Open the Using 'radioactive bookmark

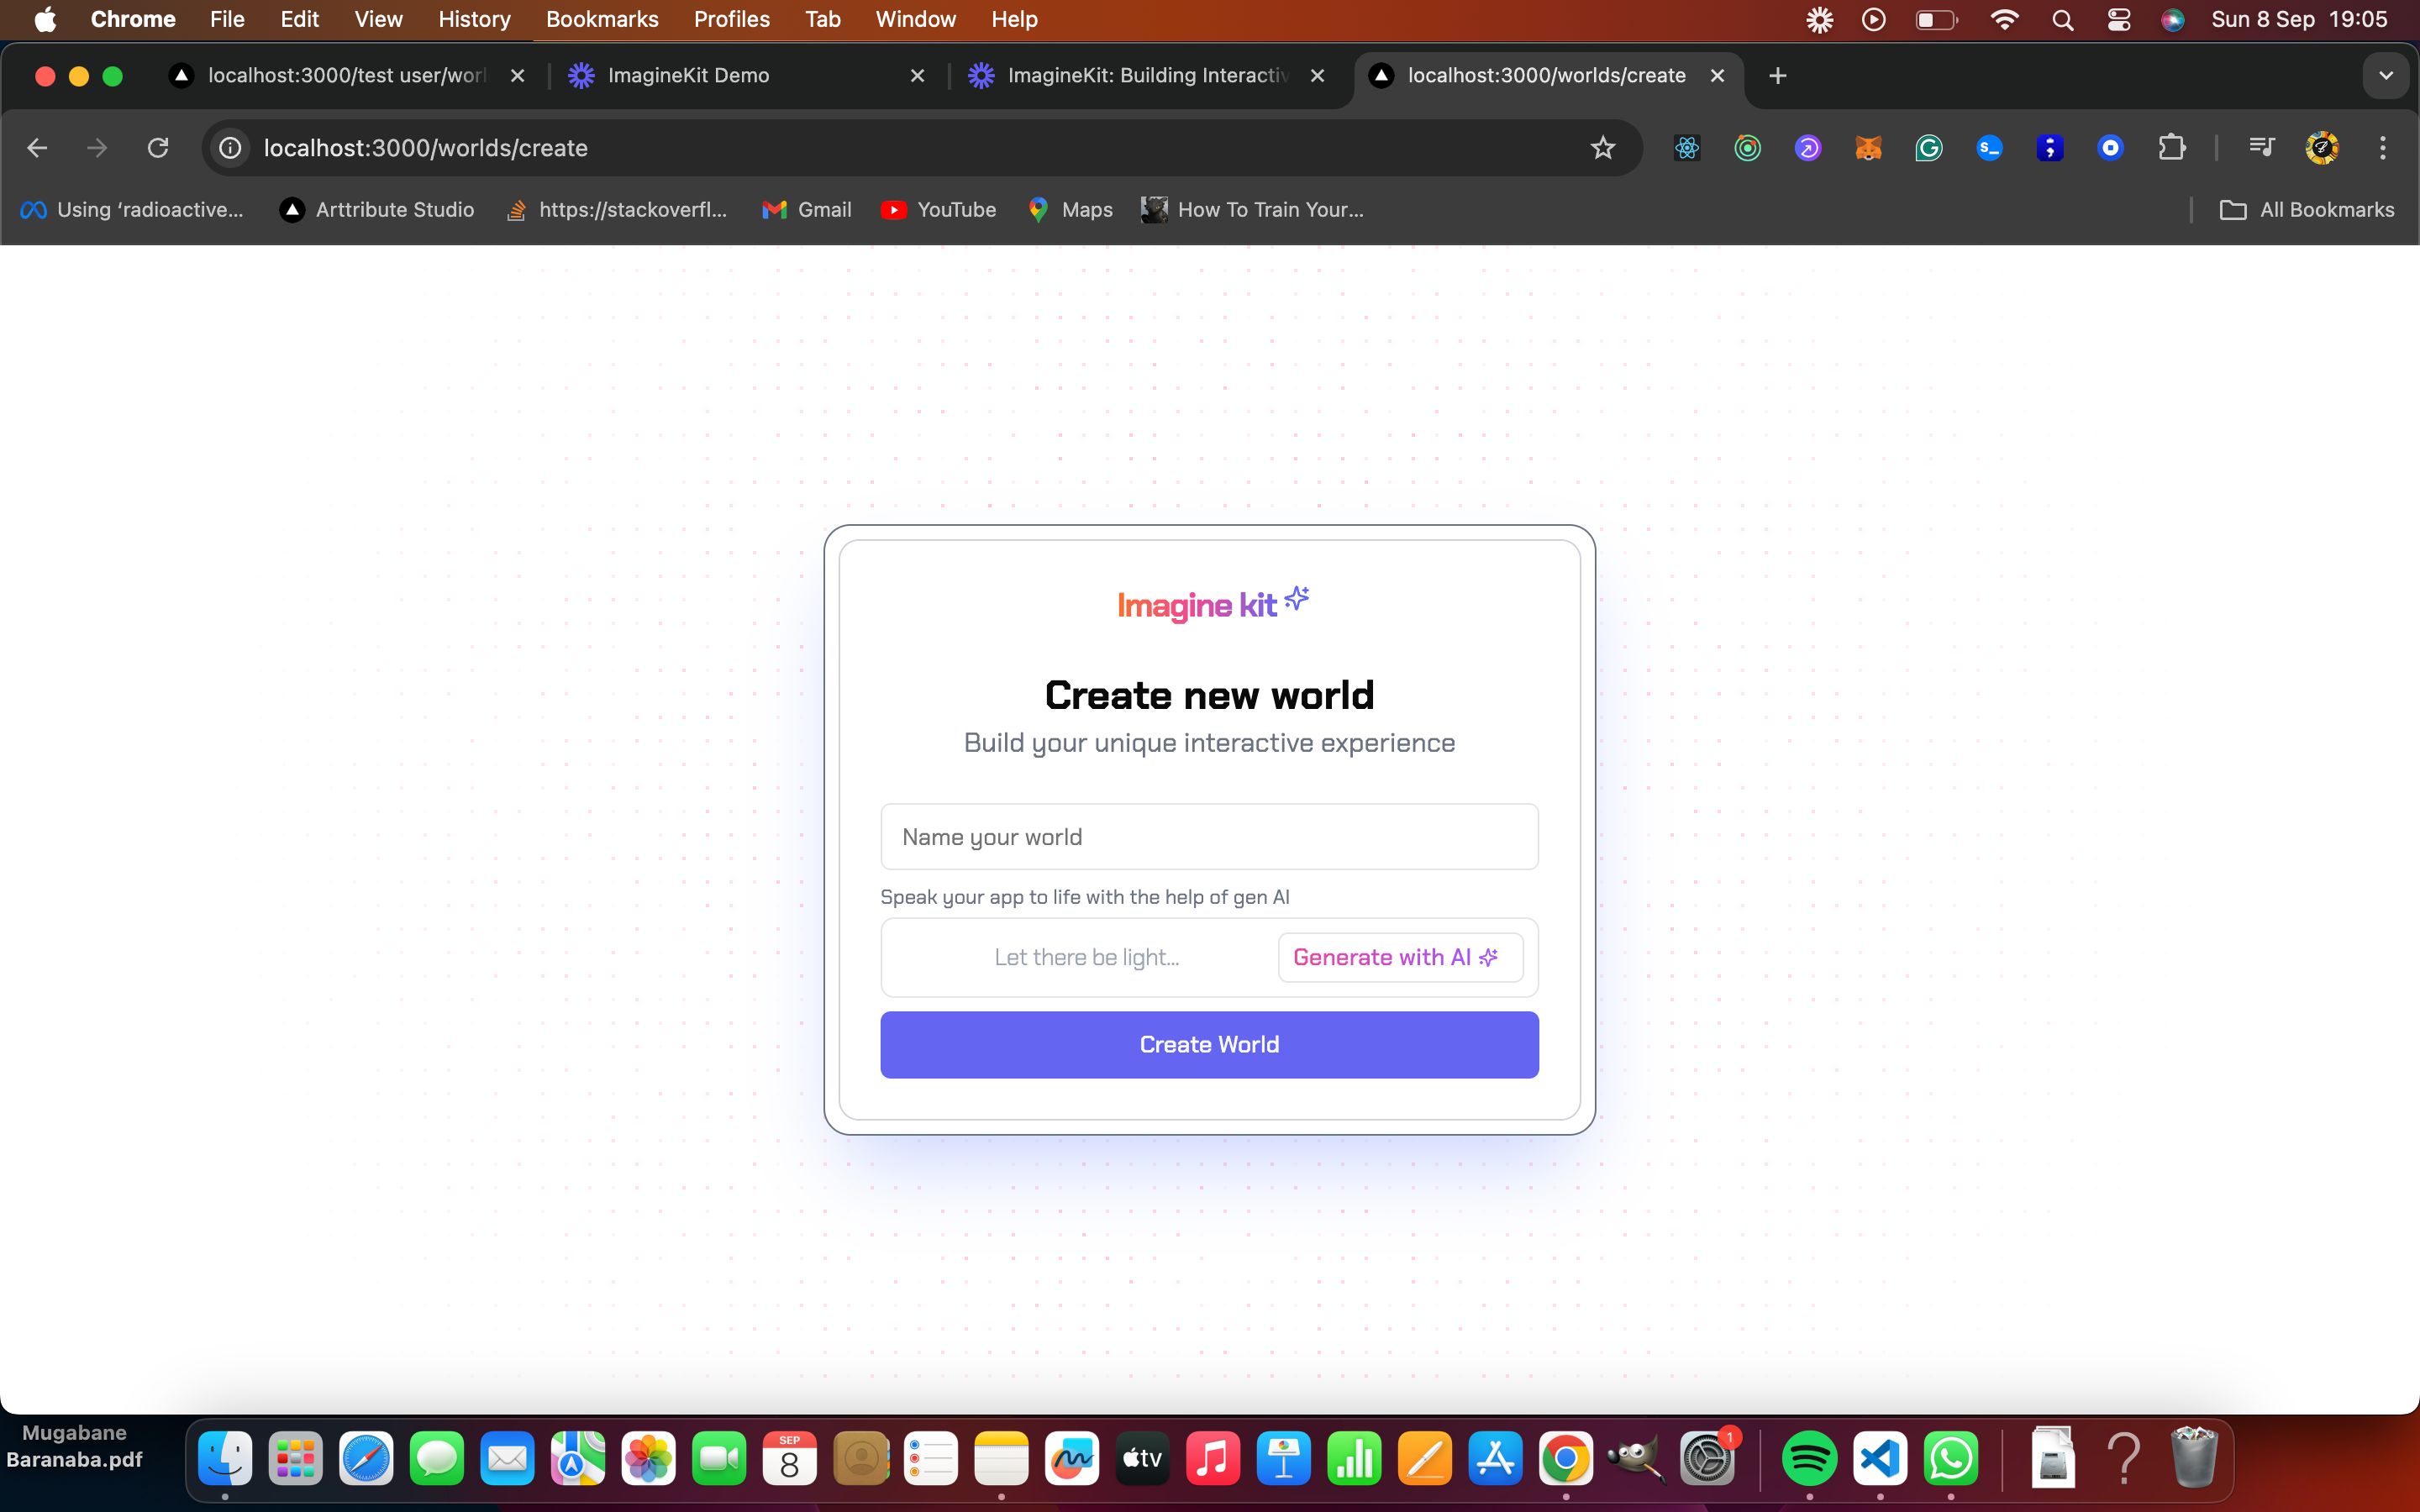pos(132,209)
